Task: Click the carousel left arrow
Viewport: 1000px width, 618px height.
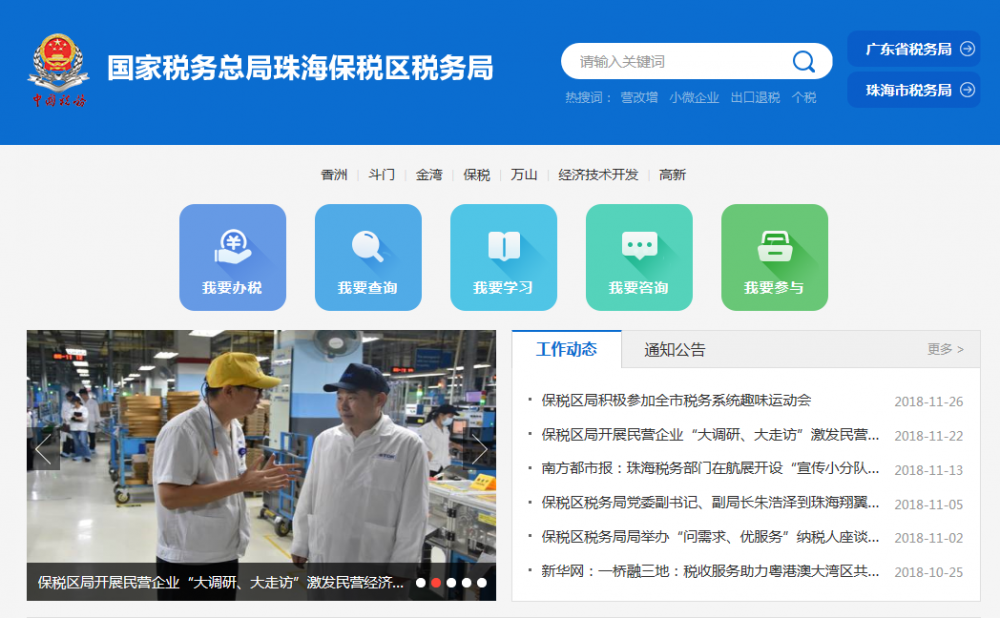Action: click(42, 450)
